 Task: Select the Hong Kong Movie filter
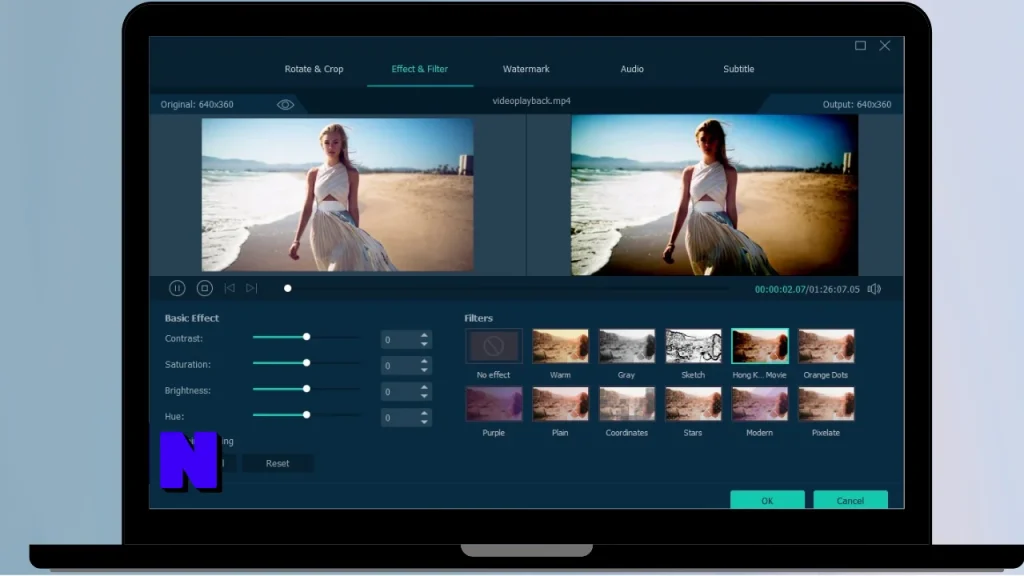760,346
